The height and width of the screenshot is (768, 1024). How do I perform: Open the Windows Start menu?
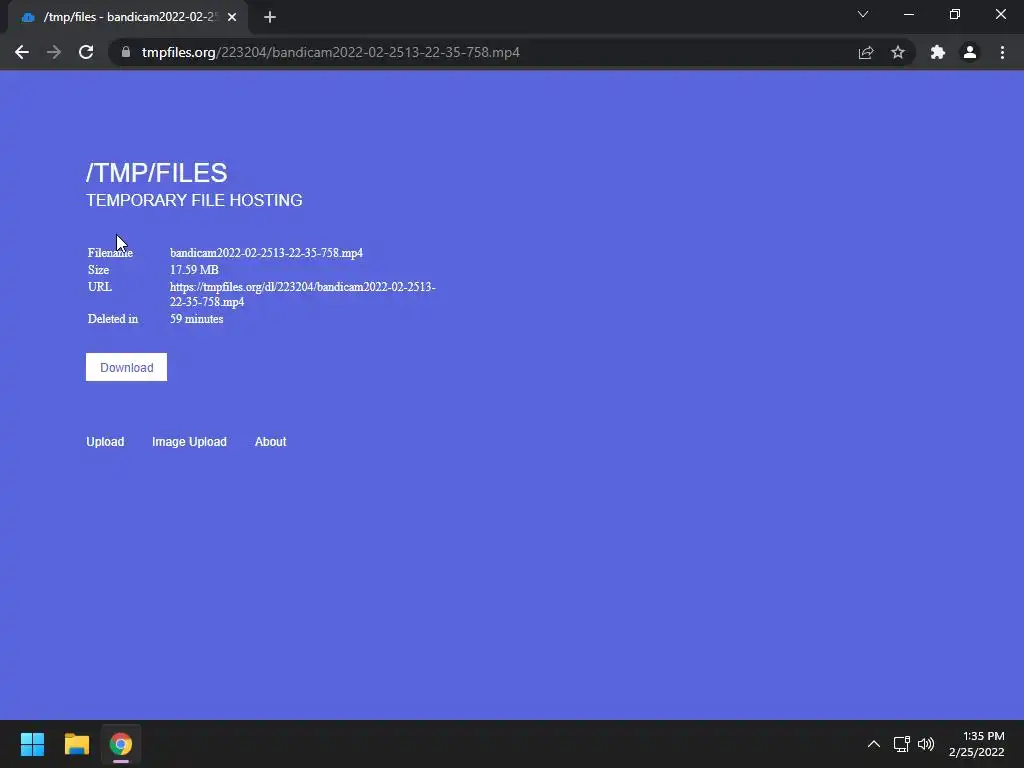(32, 744)
